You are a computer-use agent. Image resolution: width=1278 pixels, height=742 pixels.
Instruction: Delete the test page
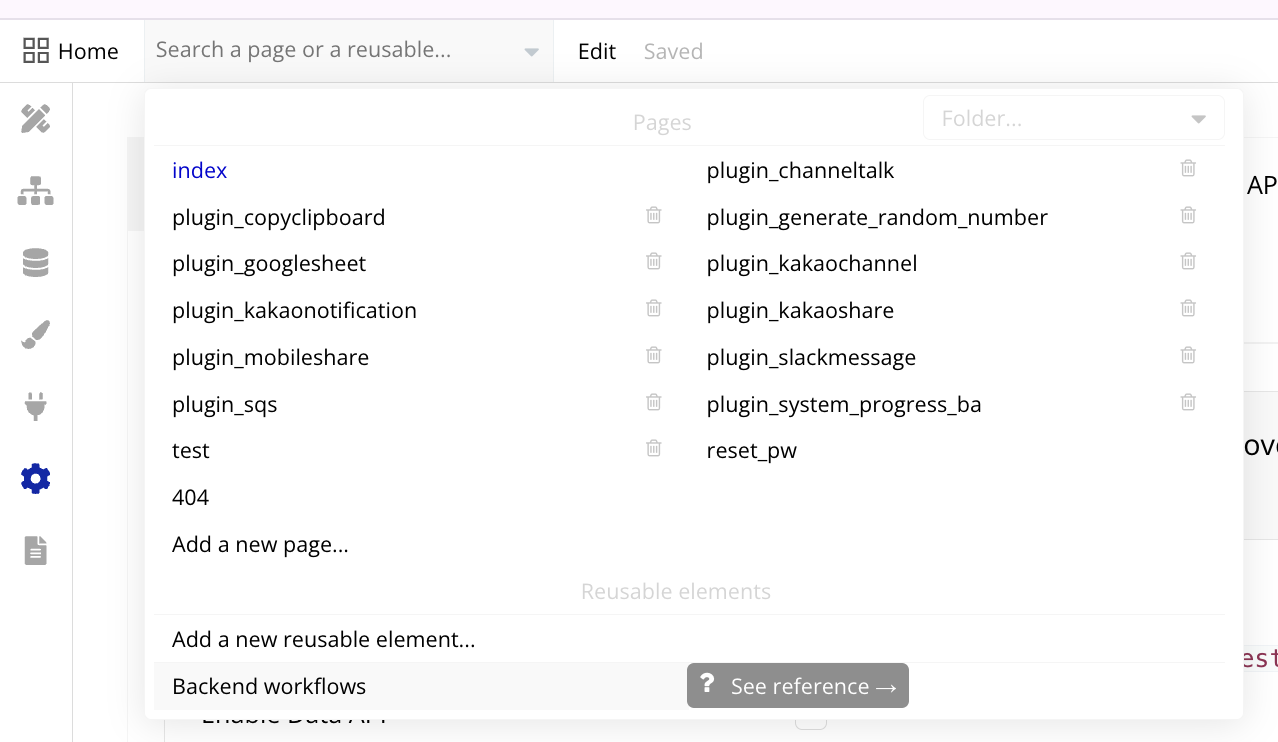[654, 449]
